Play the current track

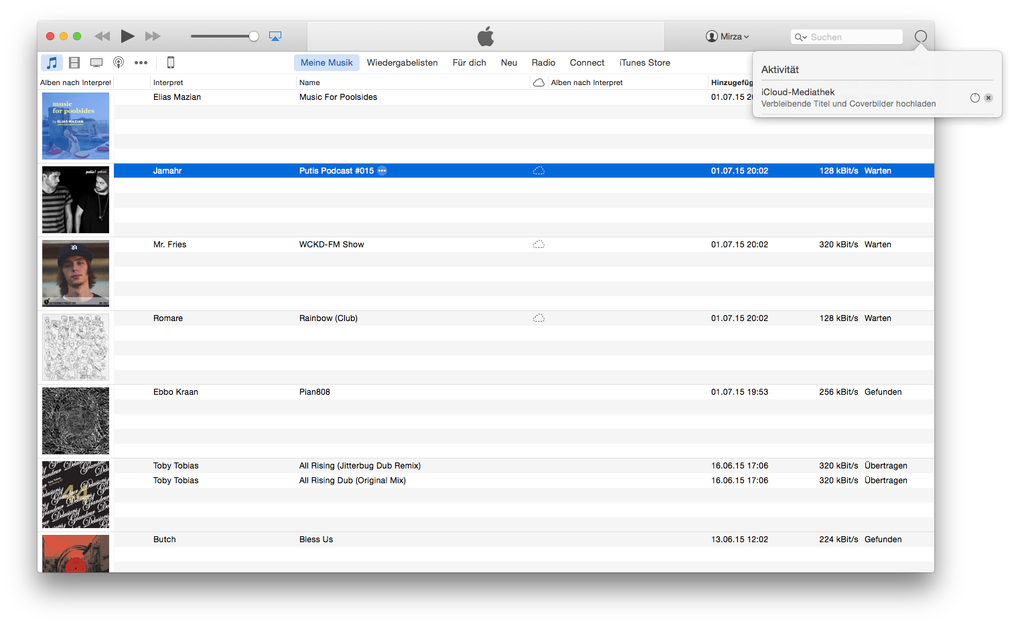tap(127, 36)
